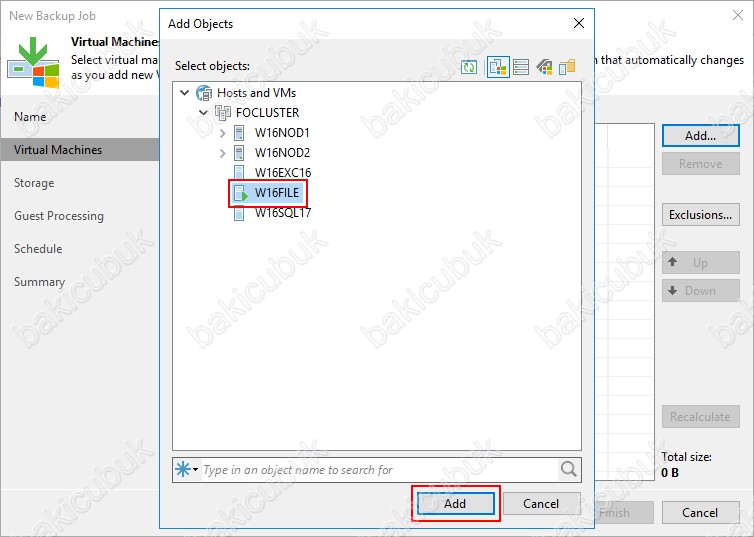Viewport: 754px width, 537px height.
Task: Click the magnifier search icon
Action: point(569,469)
